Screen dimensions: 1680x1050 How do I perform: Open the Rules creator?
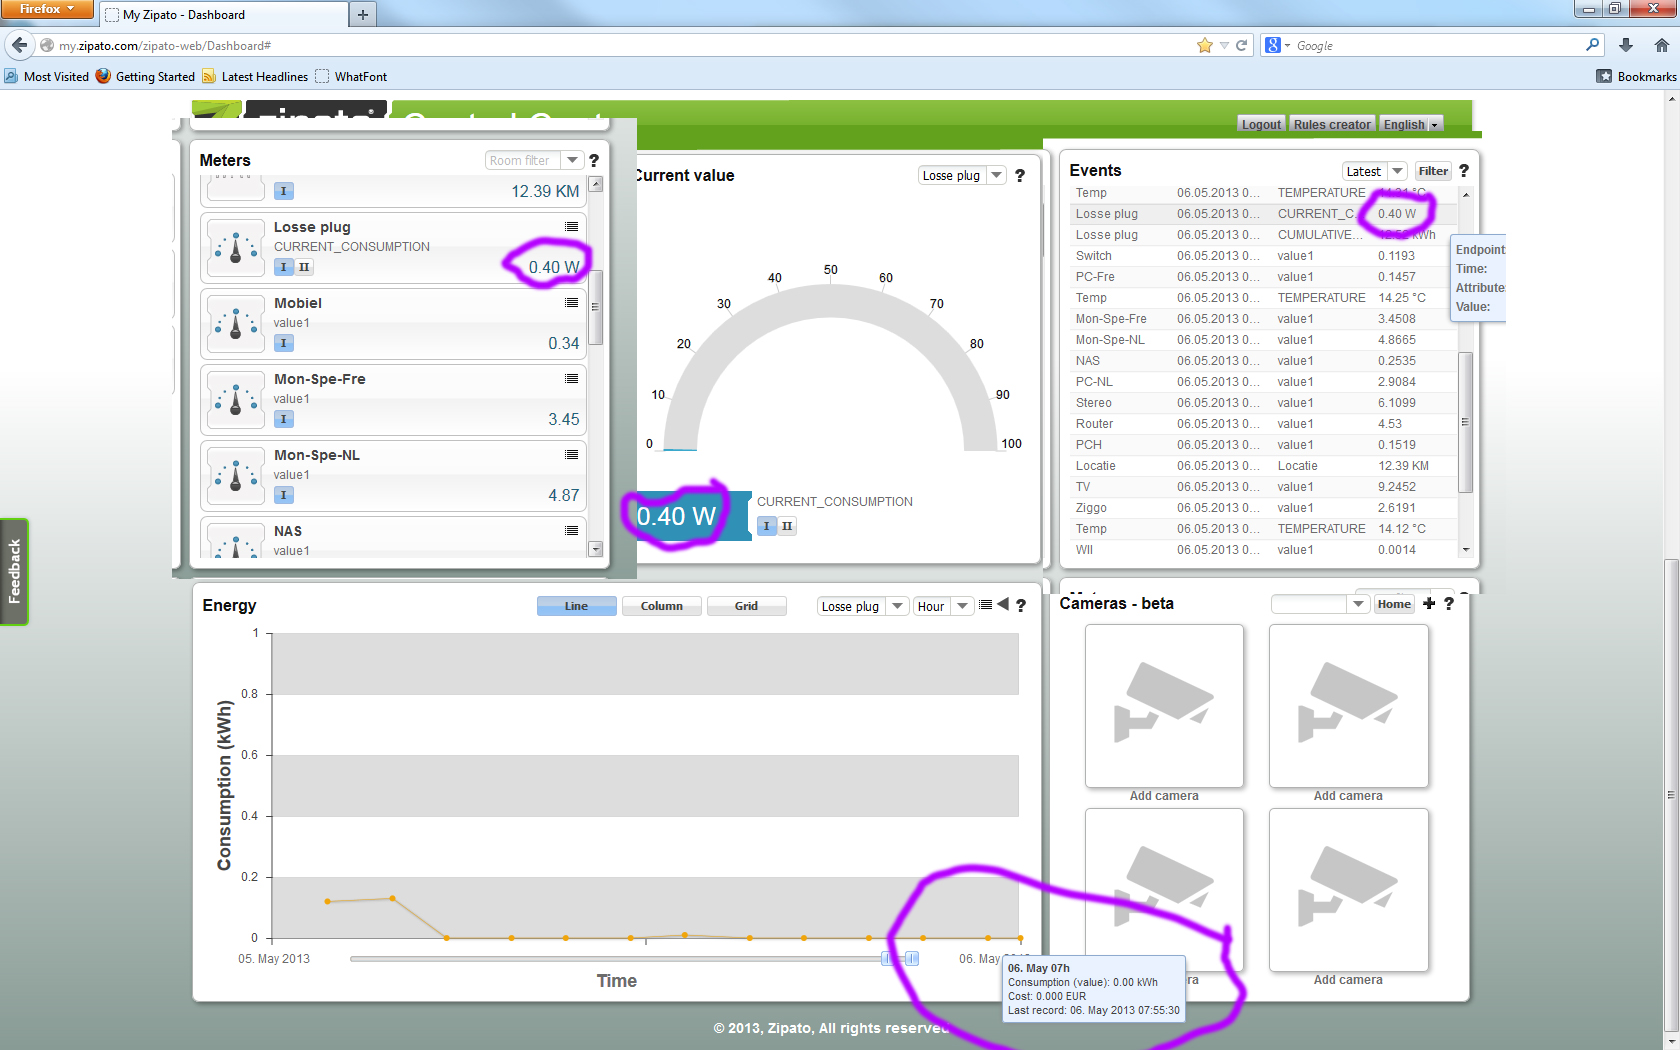coord(1331,125)
